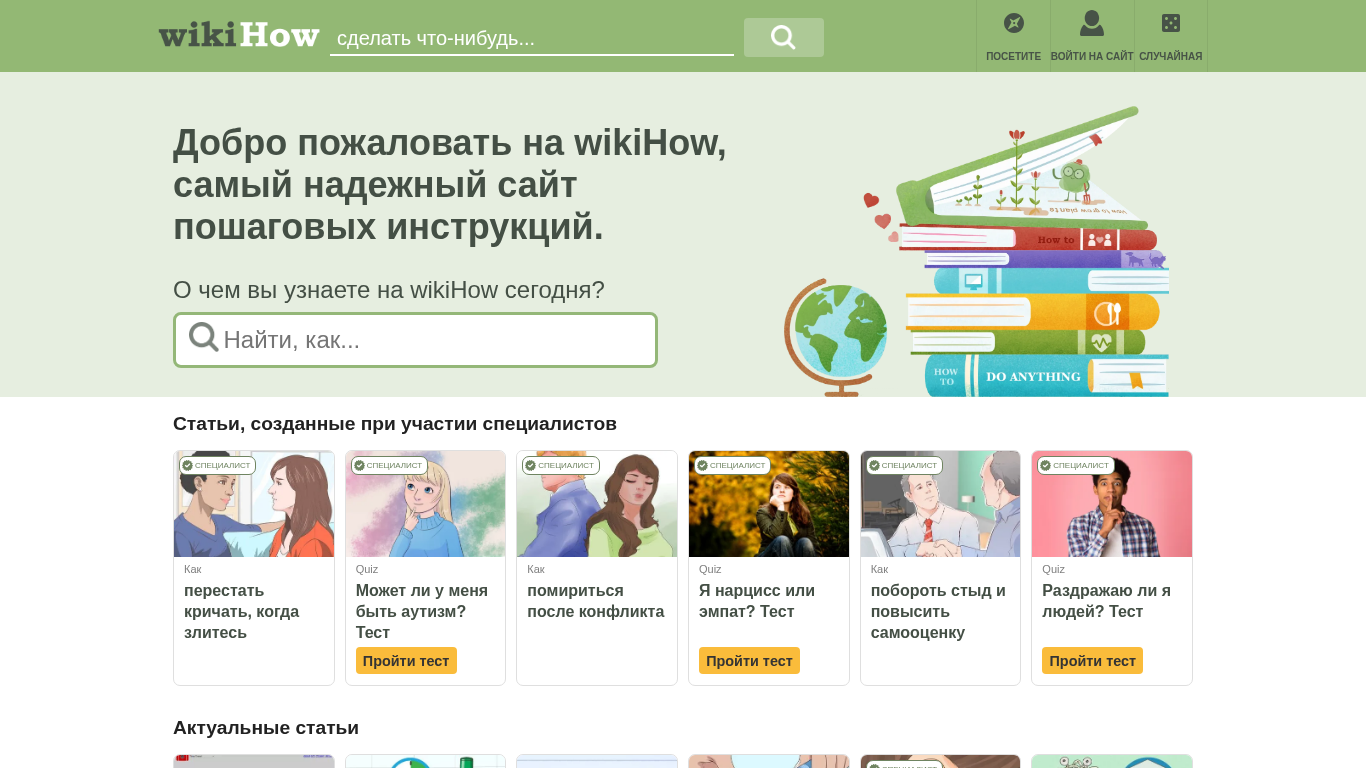This screenshot has height=768, width=1366.
Task: Select the Случайная menu label
Action: pyautogui.click(x=1171, y=57)
